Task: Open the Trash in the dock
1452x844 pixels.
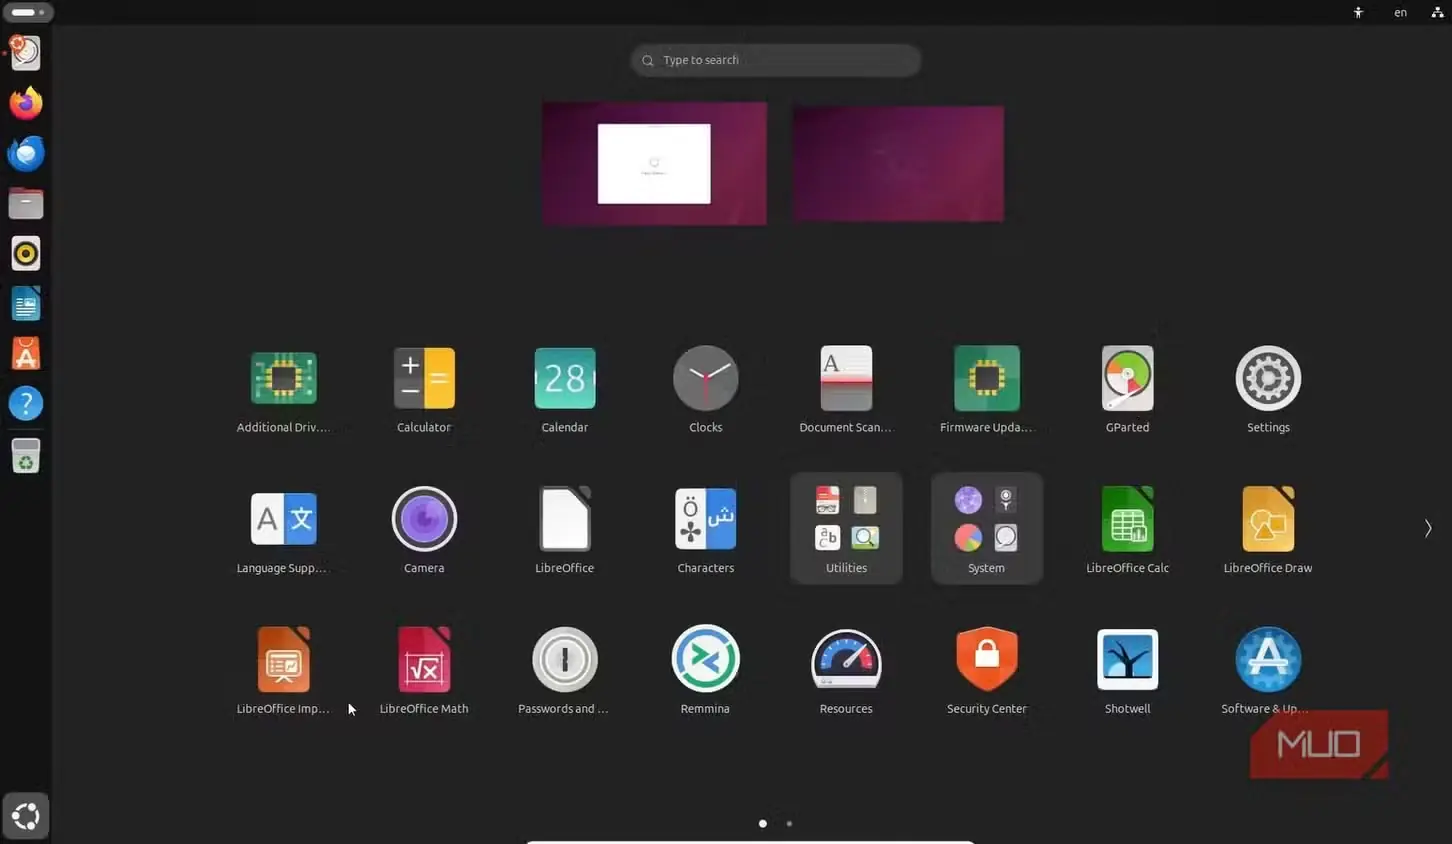Action: point(26,455)
